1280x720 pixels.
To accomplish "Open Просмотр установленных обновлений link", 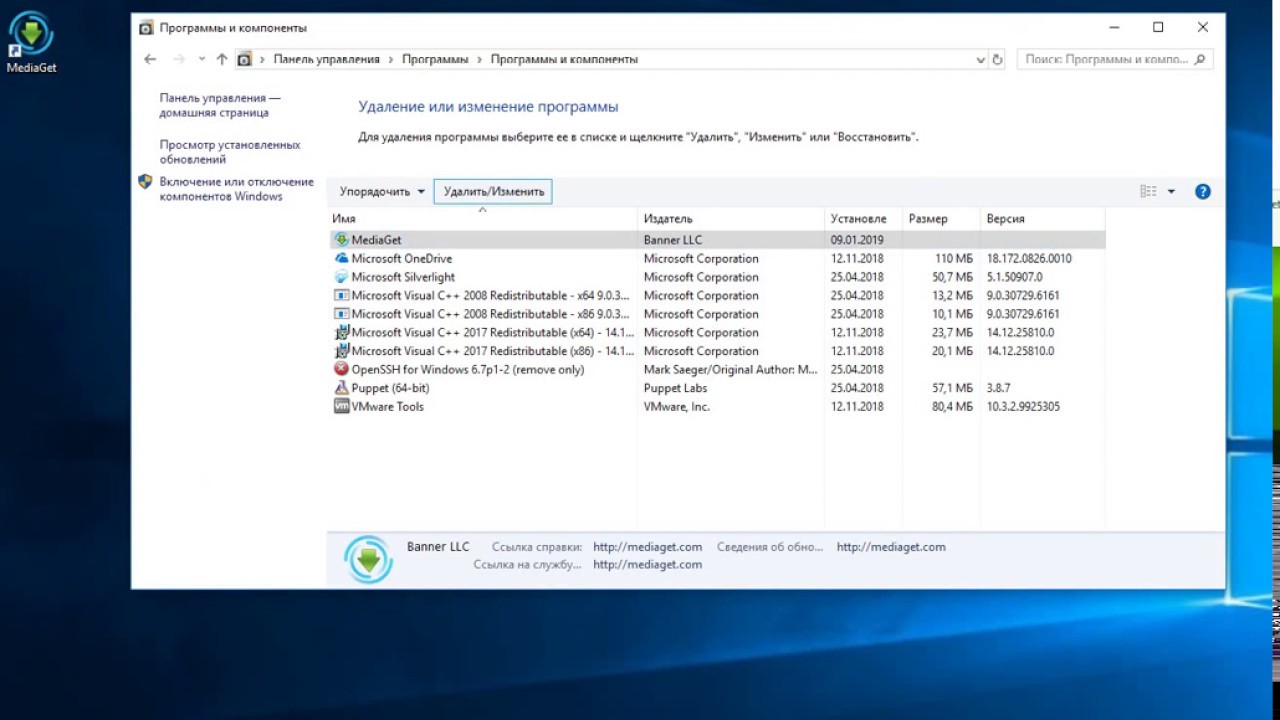I will (x=230, y=152).
